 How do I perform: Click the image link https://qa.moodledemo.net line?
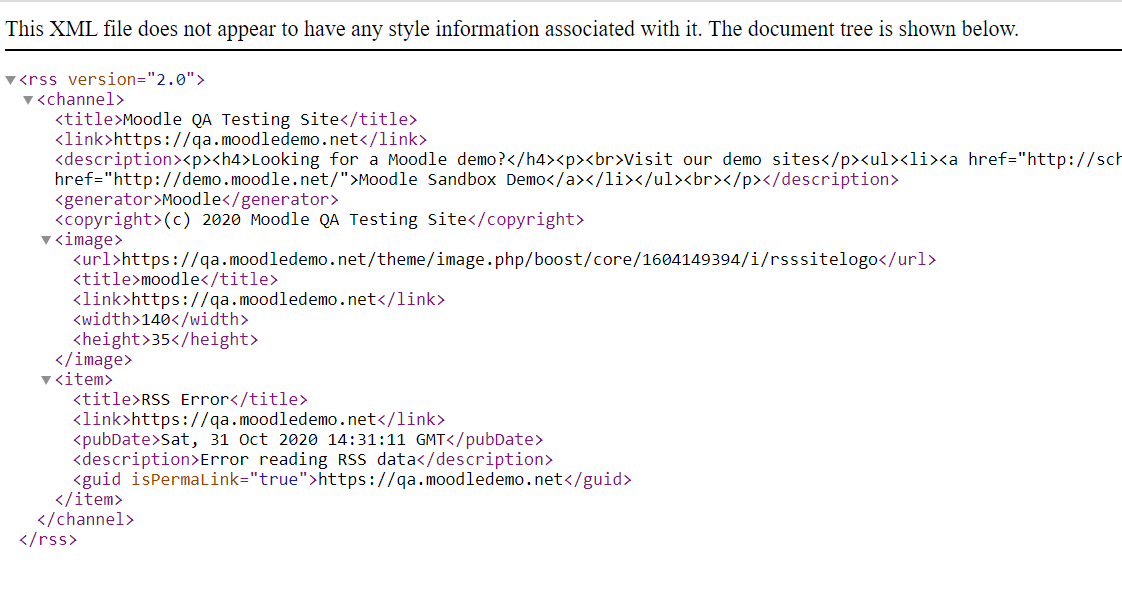click(x=259, y=300)
